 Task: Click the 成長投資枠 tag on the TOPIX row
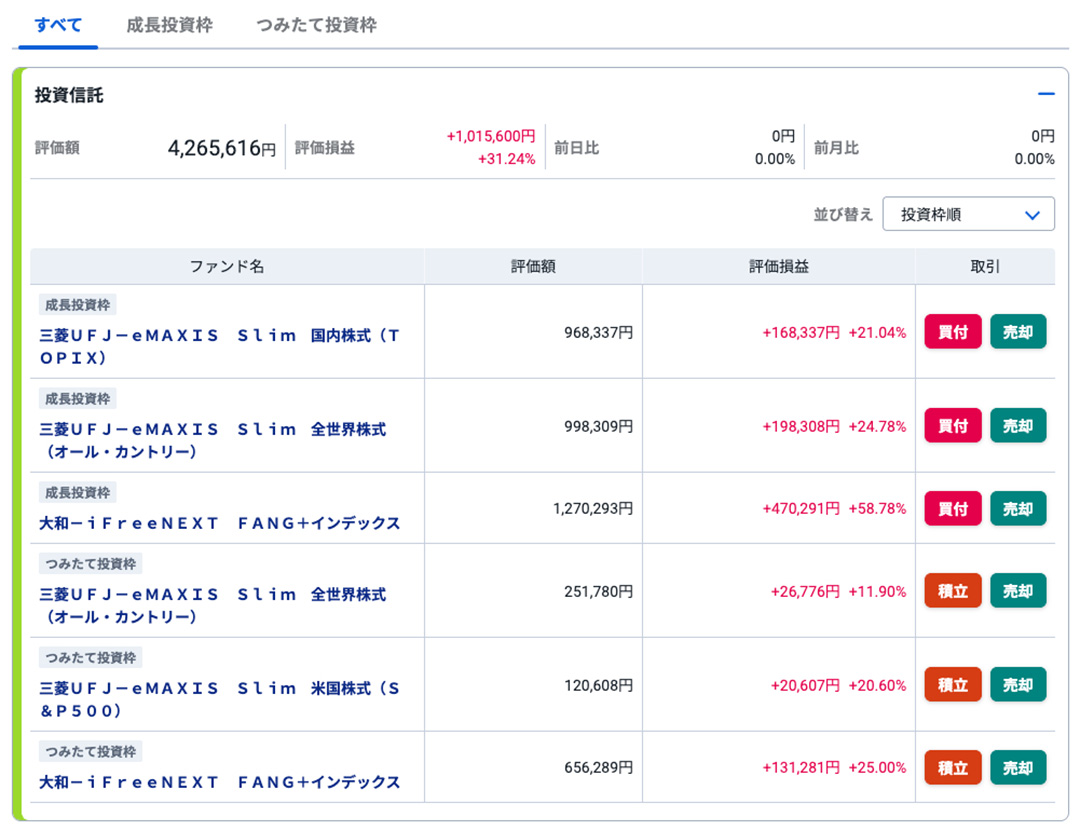[77, 304]
